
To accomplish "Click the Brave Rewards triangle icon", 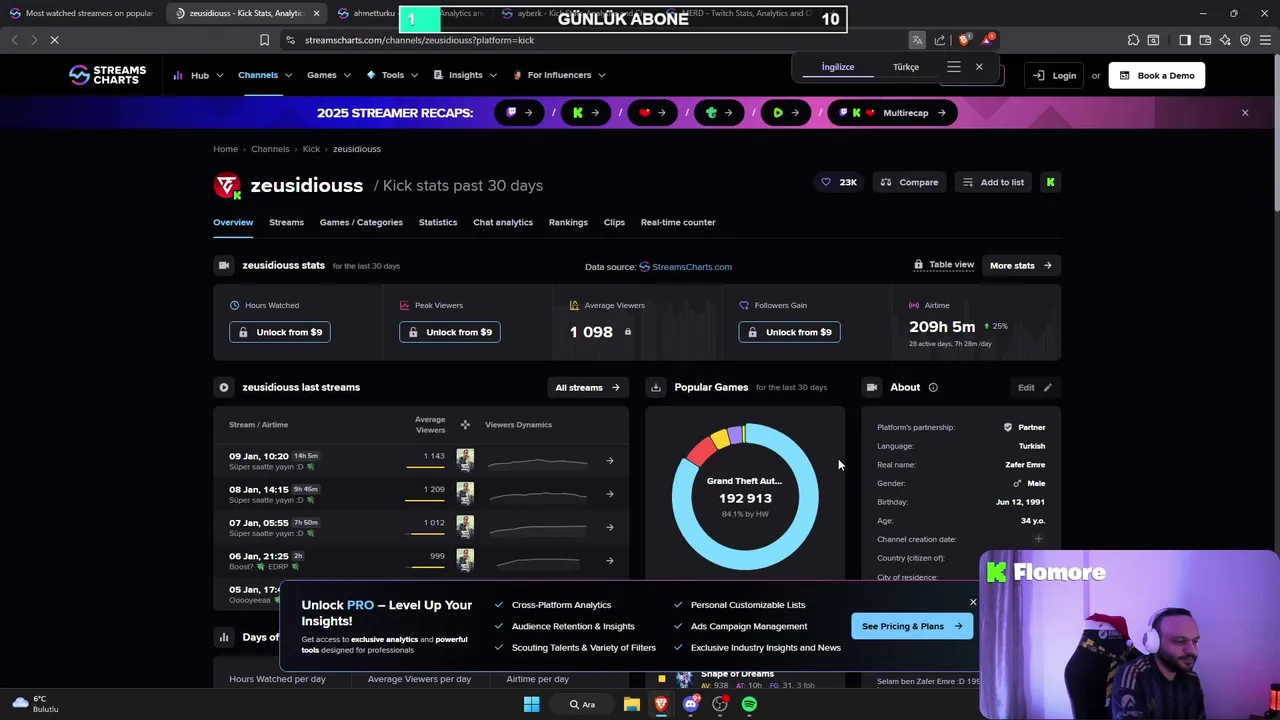I will 987,40.
